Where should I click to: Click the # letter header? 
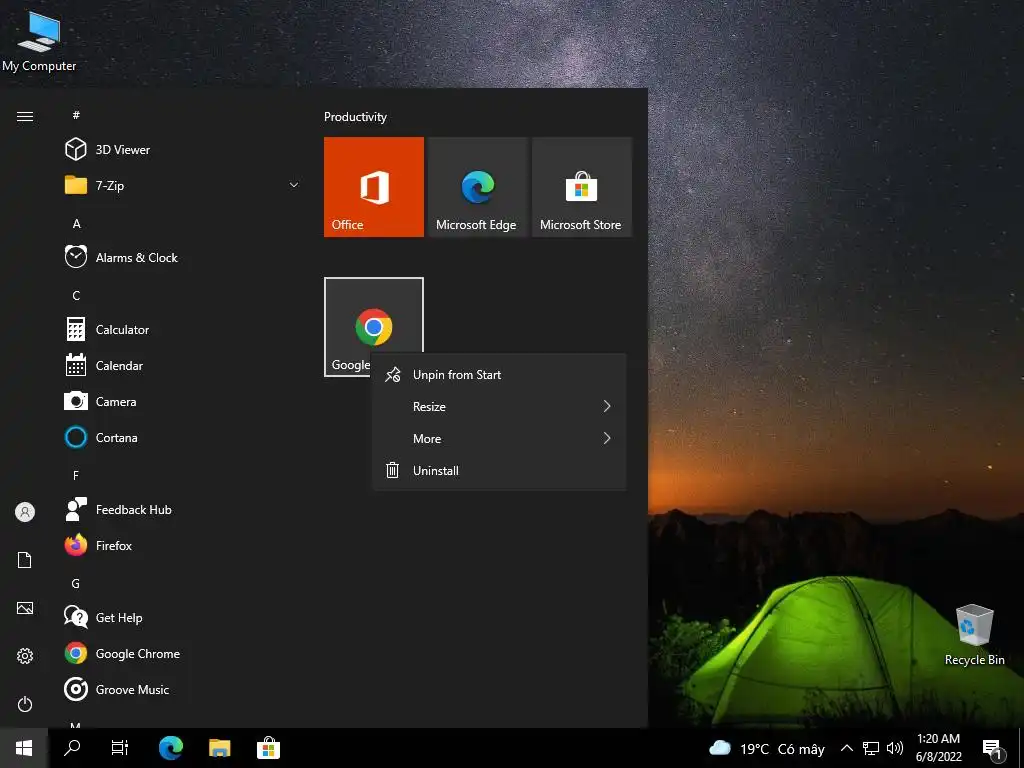[76, 115]
